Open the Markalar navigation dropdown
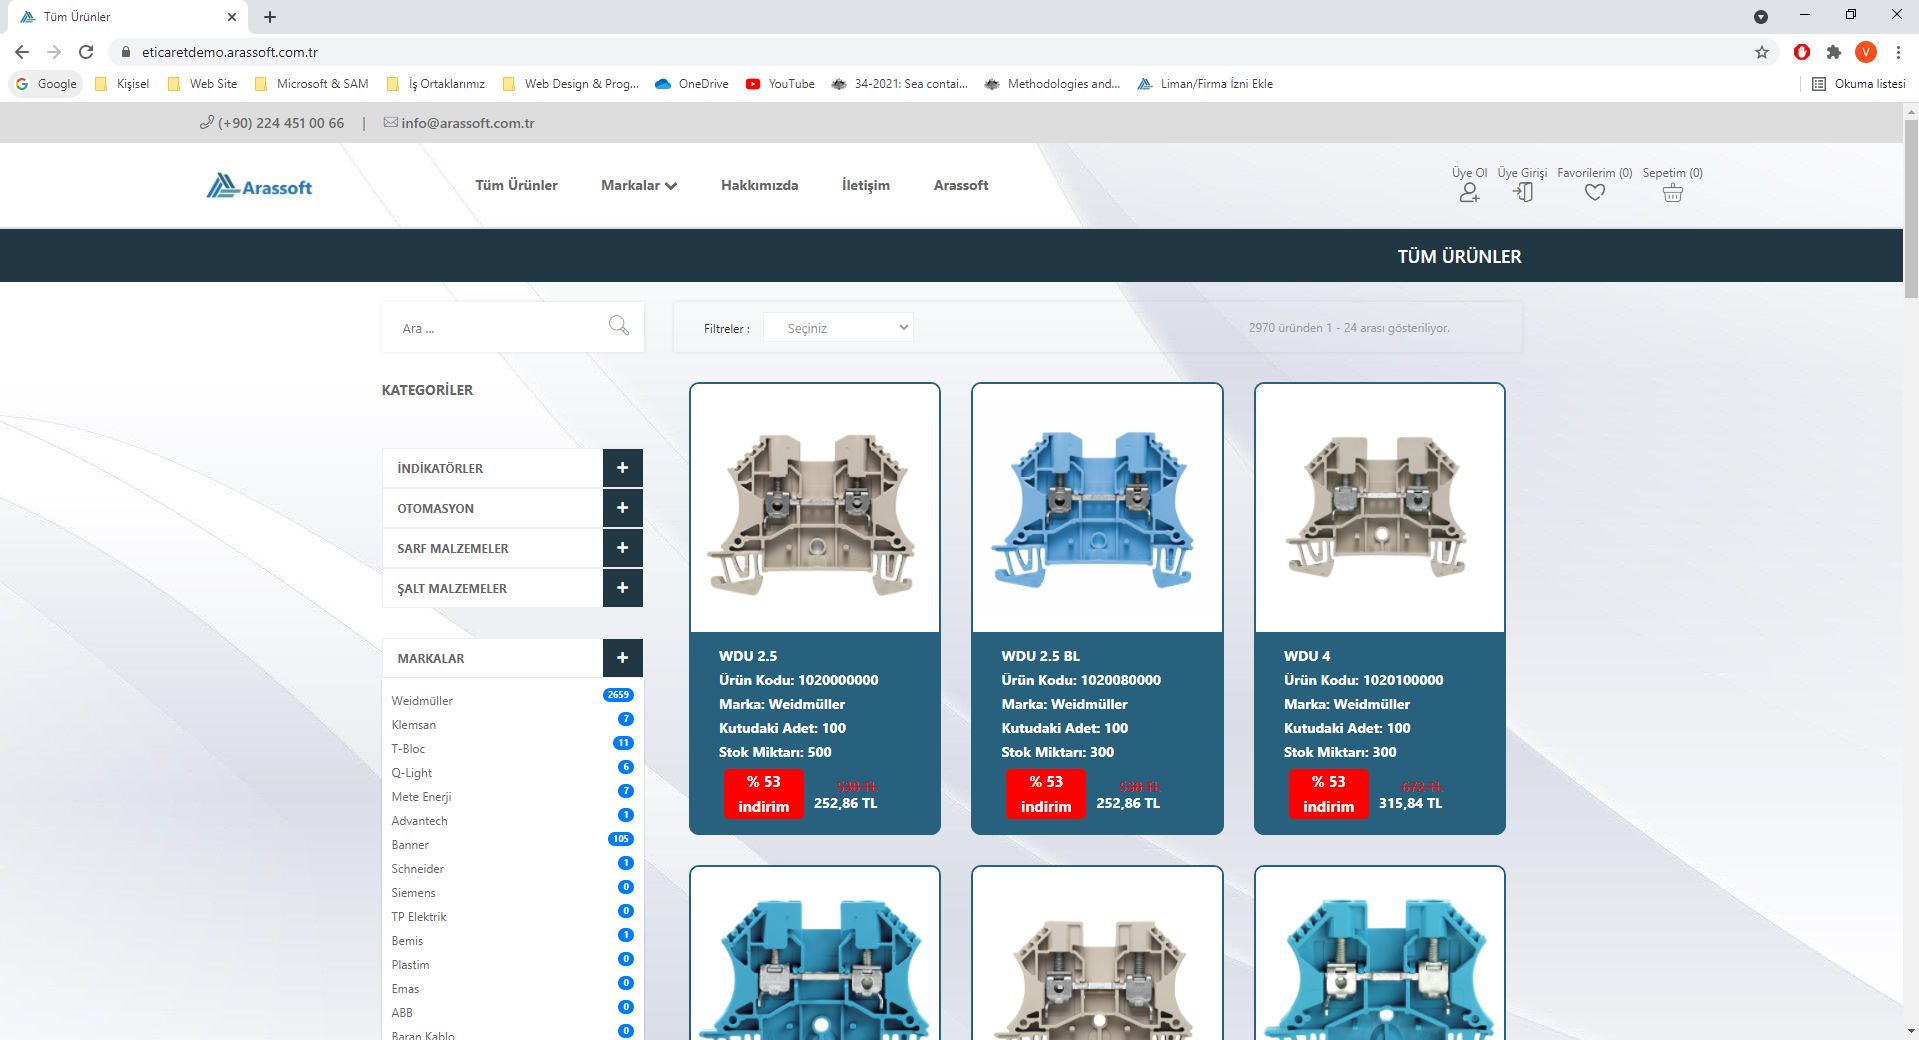 point(639,185)
